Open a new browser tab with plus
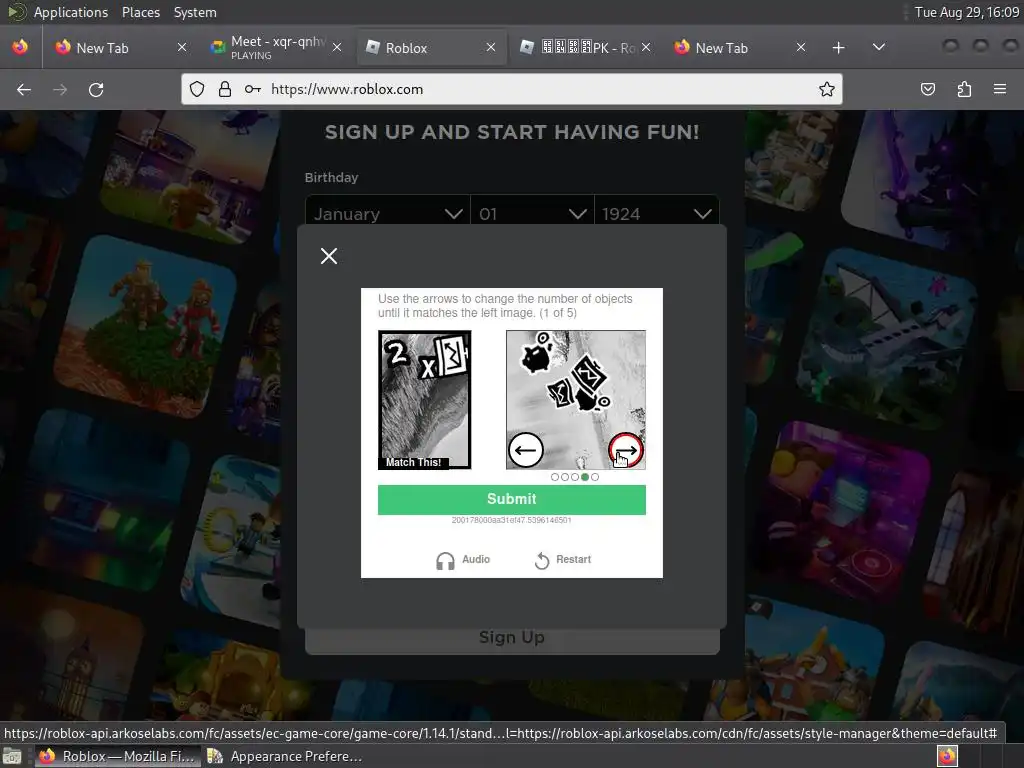The width and height of the screenshot is (1024, 768). [839, 48]
